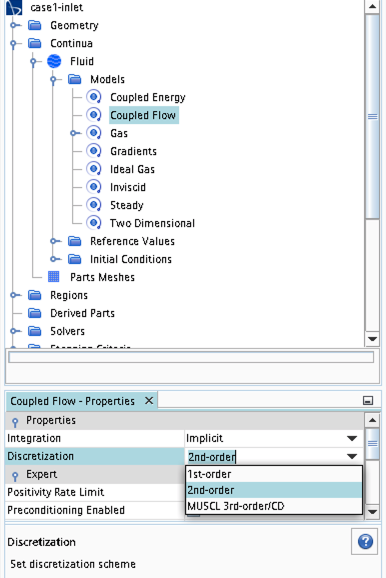This screenshot has width=386, height=578.
Task: Click the Positivity Rate Limit label
Action: 56,492
